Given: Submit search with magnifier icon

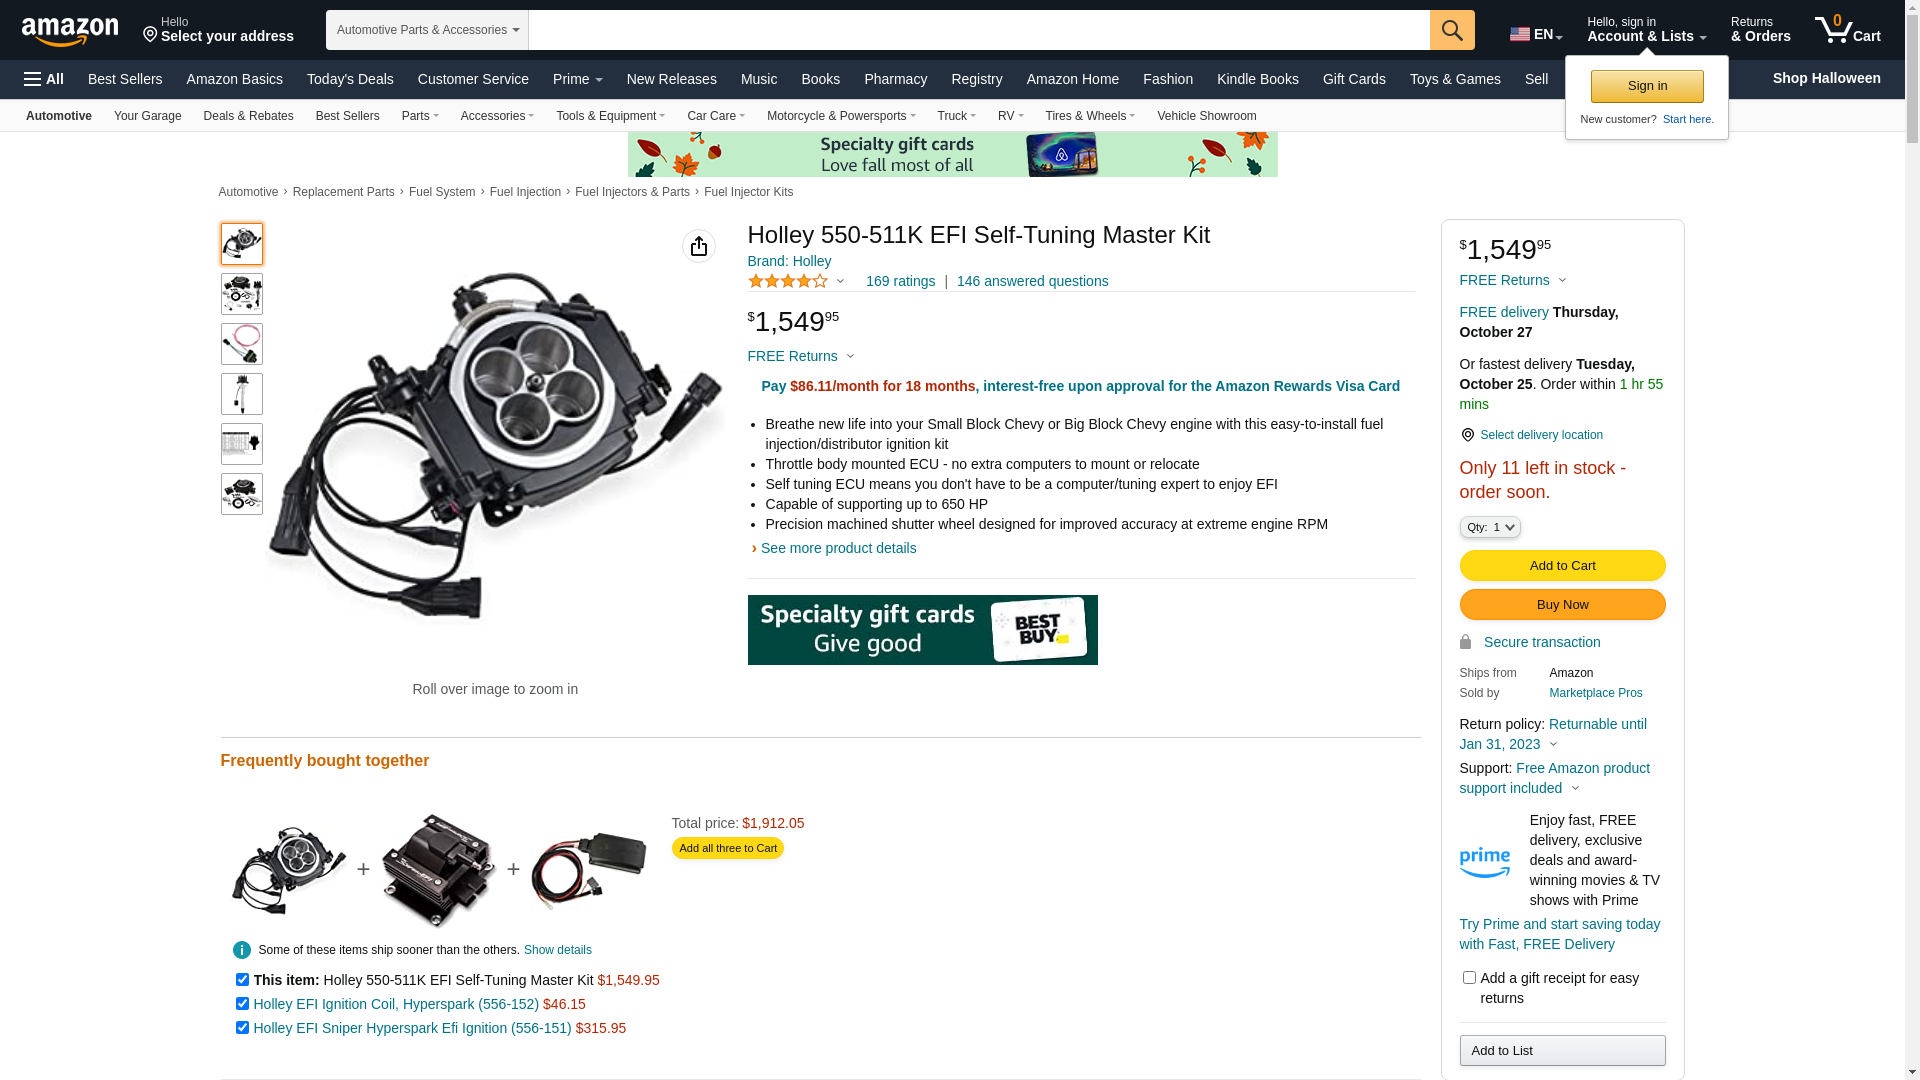Looking at the screenshot, I should [1452, 30].
